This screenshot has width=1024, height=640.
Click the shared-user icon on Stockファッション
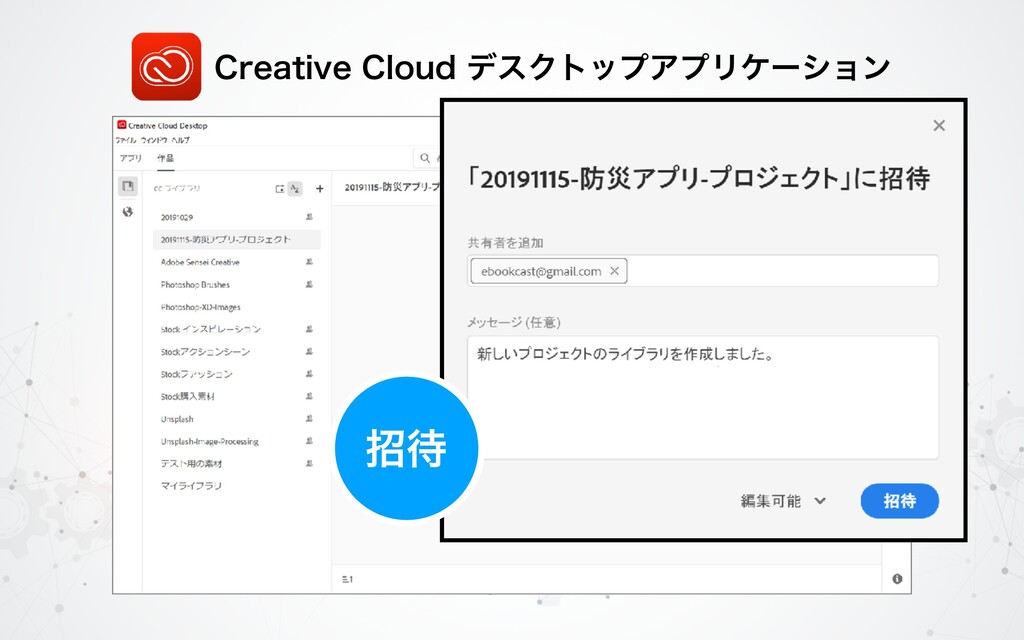click(x=309, y=374)
